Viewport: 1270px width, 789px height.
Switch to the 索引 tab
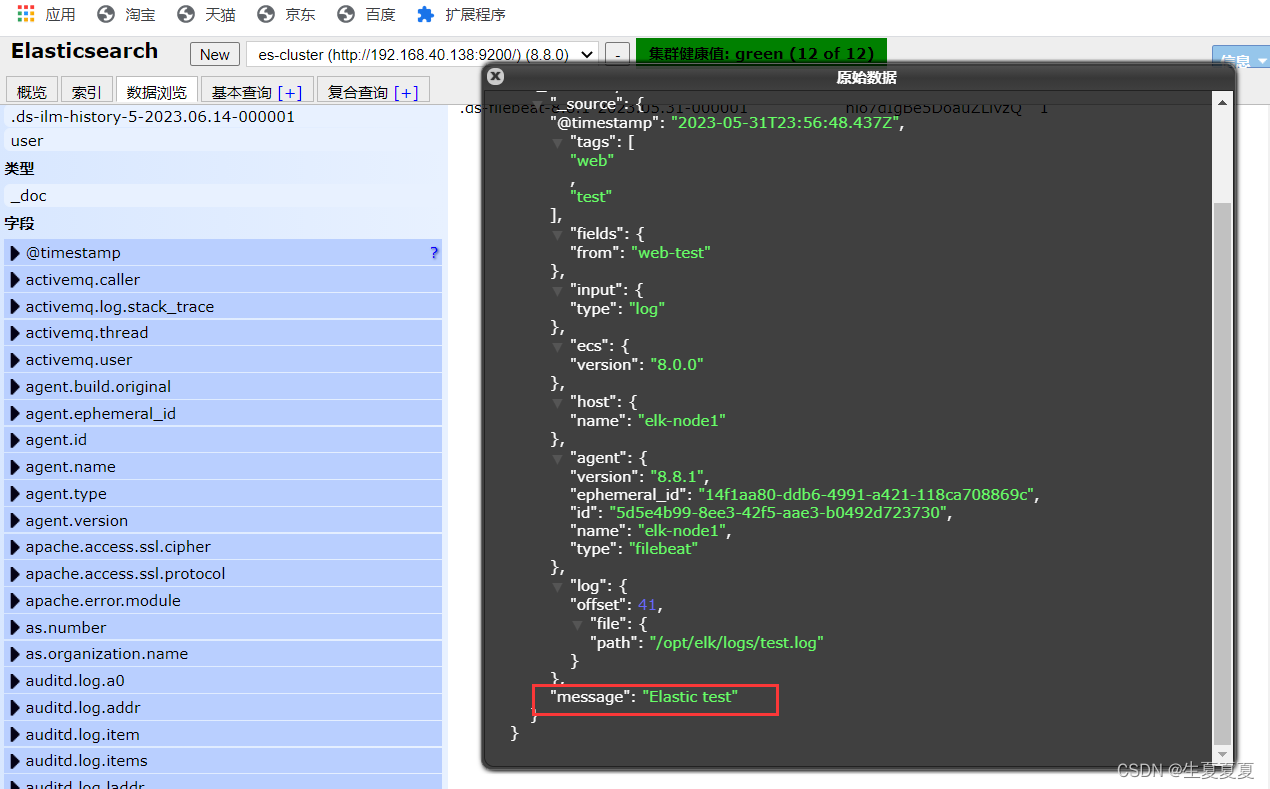coord(86,91)
